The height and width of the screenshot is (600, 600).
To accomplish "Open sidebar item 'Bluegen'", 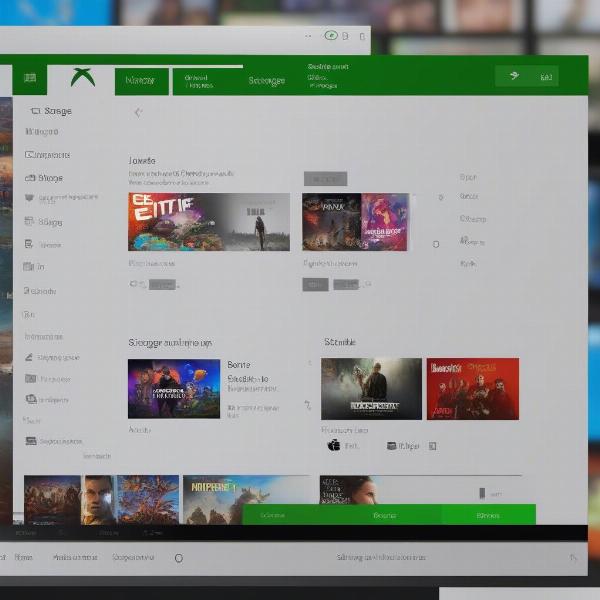I will (42, 132).
